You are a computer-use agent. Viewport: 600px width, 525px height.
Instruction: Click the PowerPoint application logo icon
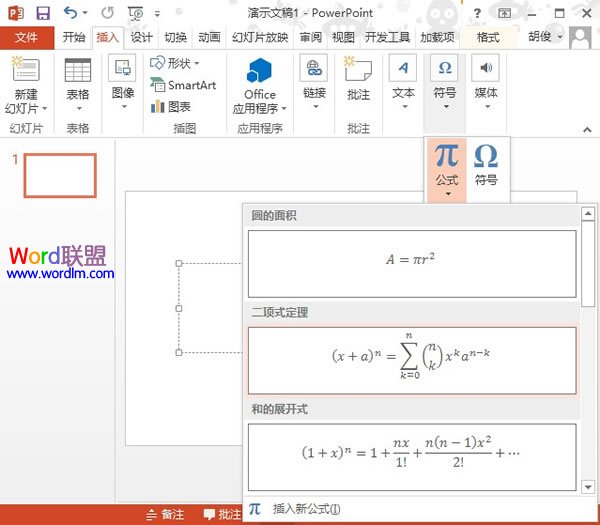[16, 13]
